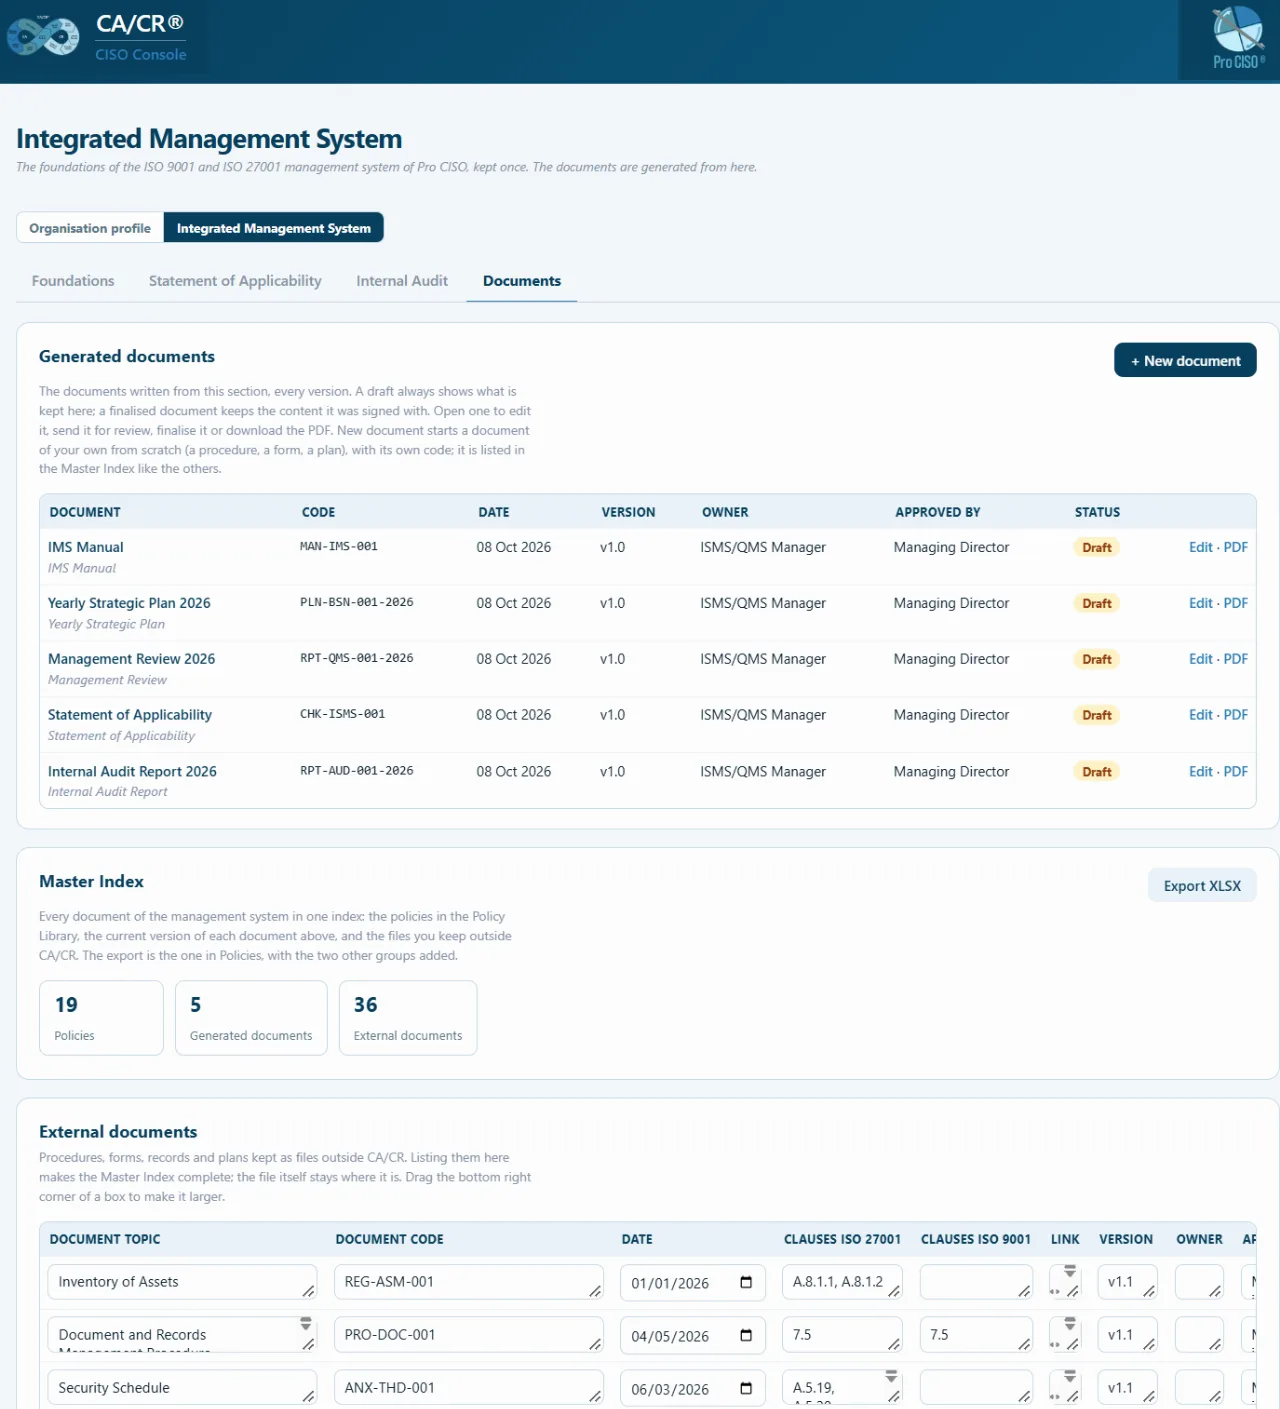Click the 5 Generated documents count card

click(251, 1018)
